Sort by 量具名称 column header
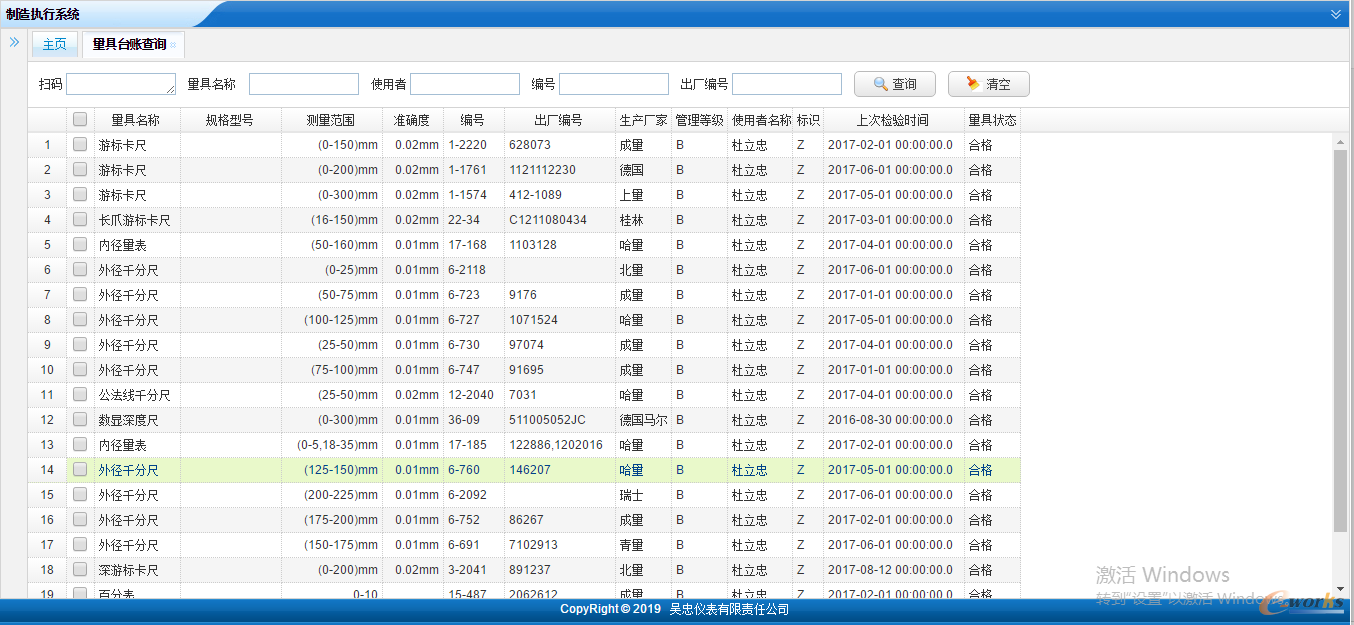Screen dimensions: 1354x625 click(x=137, y=120)
